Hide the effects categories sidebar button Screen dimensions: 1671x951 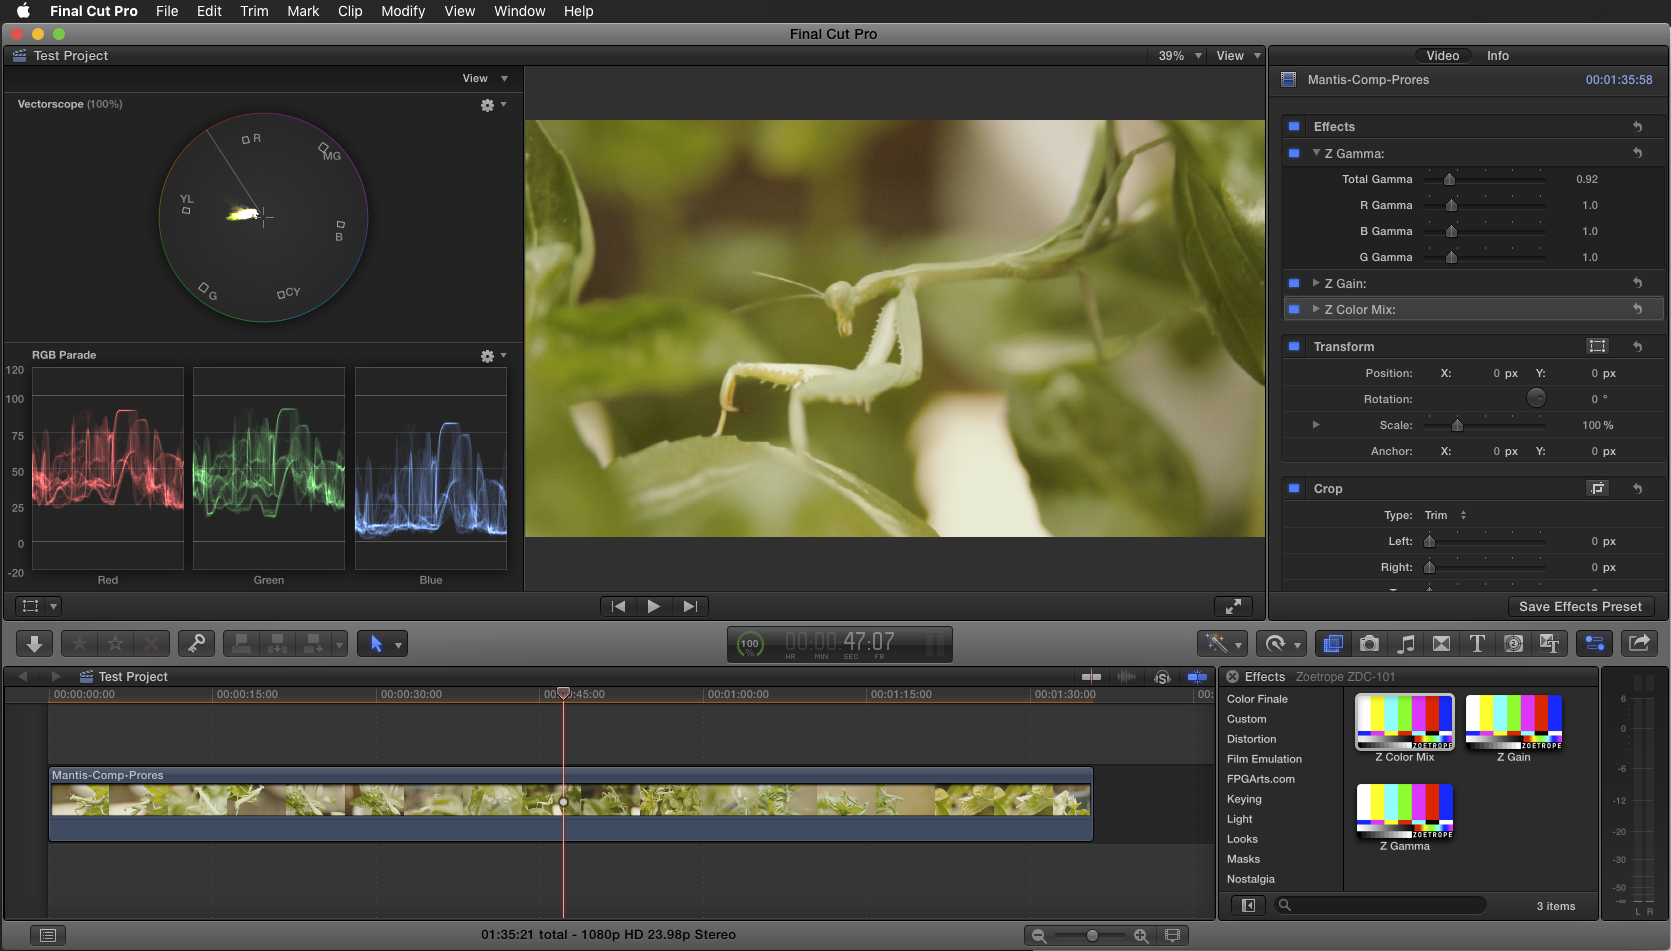1248,905
